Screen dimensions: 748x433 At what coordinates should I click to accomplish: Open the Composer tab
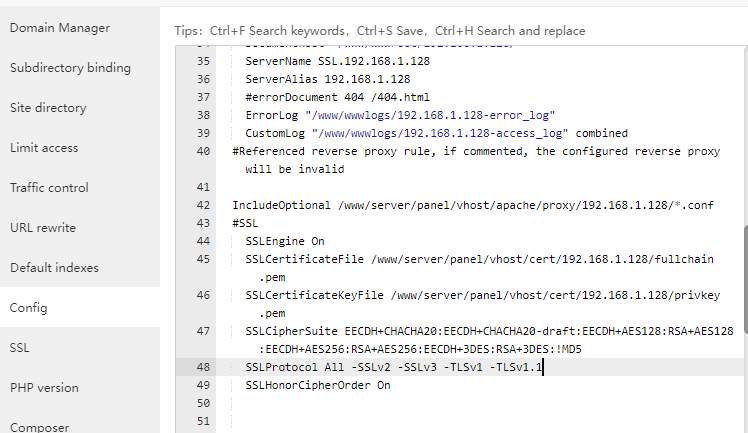coord(39,427)
